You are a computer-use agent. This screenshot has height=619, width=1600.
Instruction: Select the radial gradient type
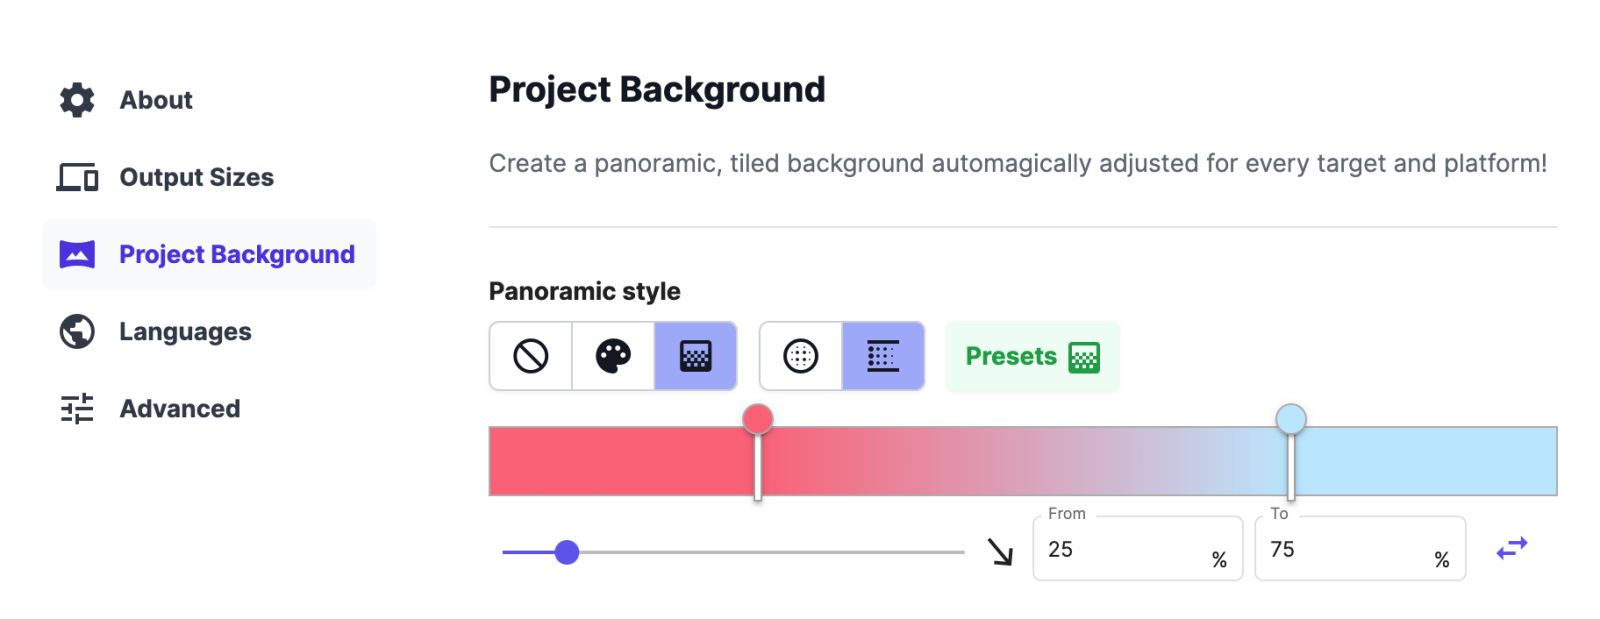[x=801, y=356]
